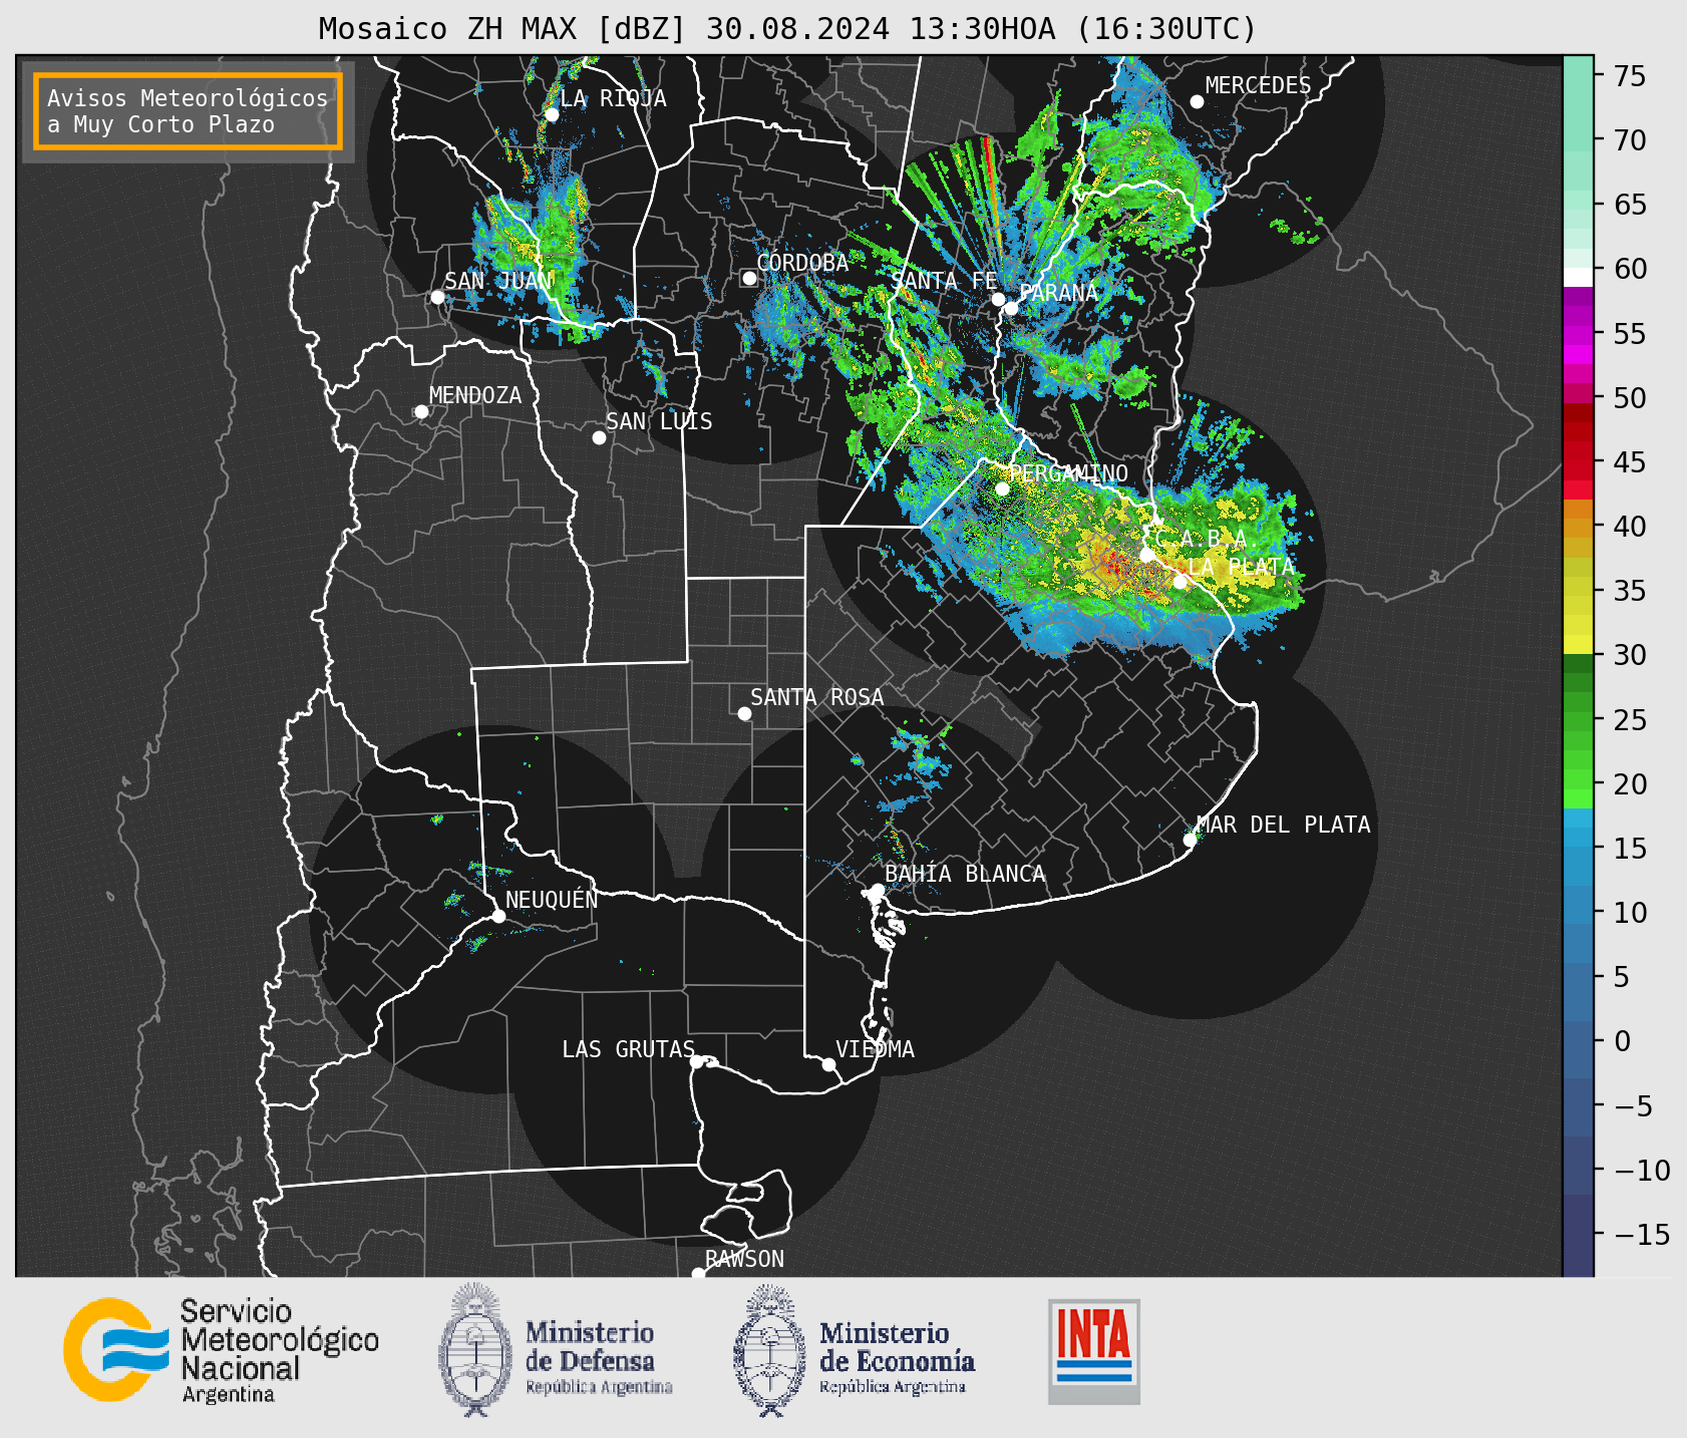Click the 60 dBZ white colorbar band
The image size is (1687, 1438).
click(1578, 277)
